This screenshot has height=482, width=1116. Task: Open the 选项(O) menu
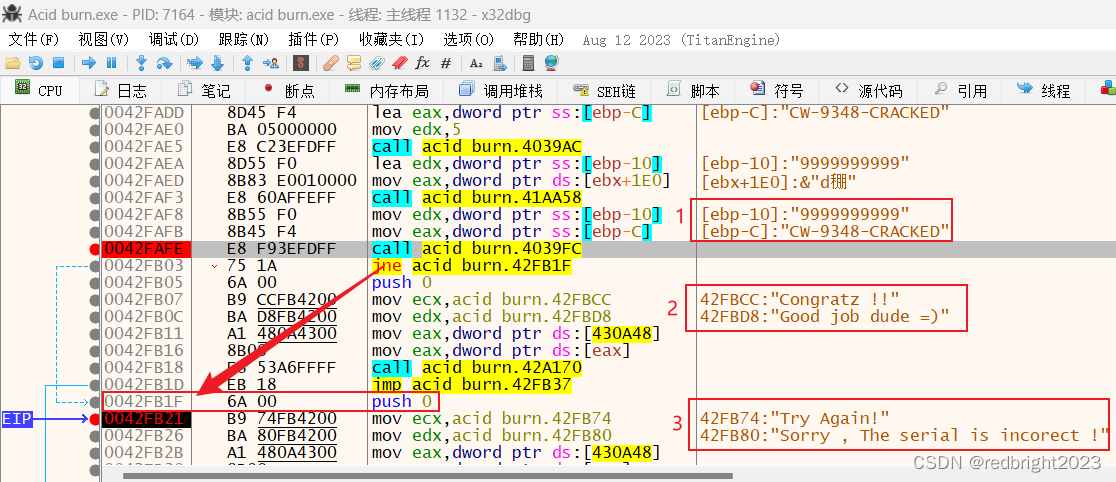(468, 39)
